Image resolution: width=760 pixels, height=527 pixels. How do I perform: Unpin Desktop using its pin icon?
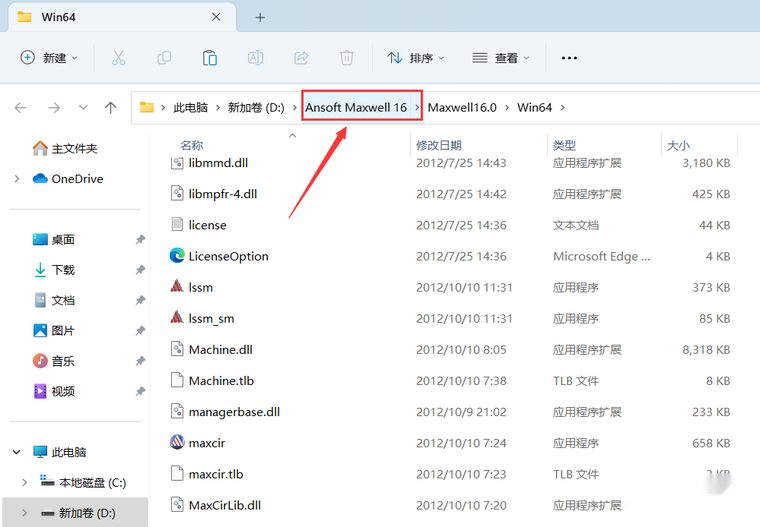click(x=140, y=240)
